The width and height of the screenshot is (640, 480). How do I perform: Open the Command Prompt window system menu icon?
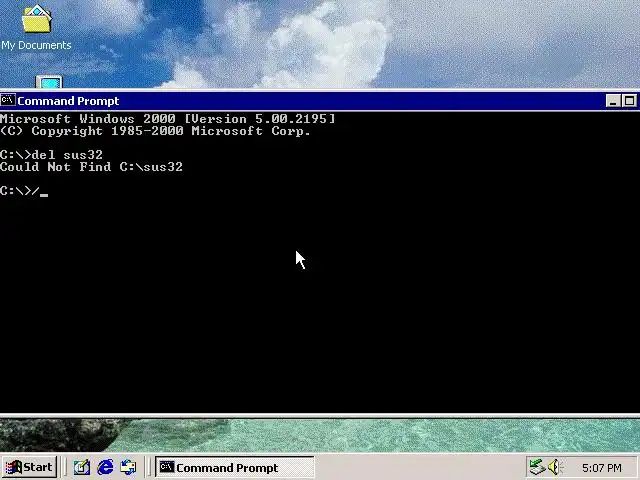click(8, 100)
